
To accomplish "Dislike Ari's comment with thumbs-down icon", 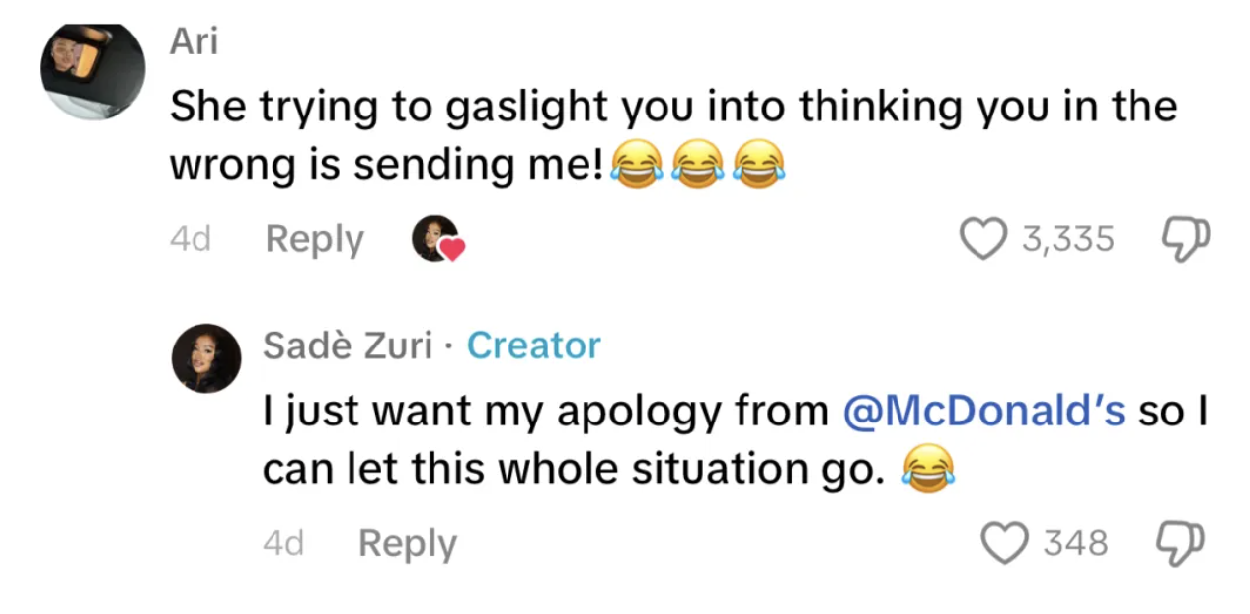I will pos(1185,239).
